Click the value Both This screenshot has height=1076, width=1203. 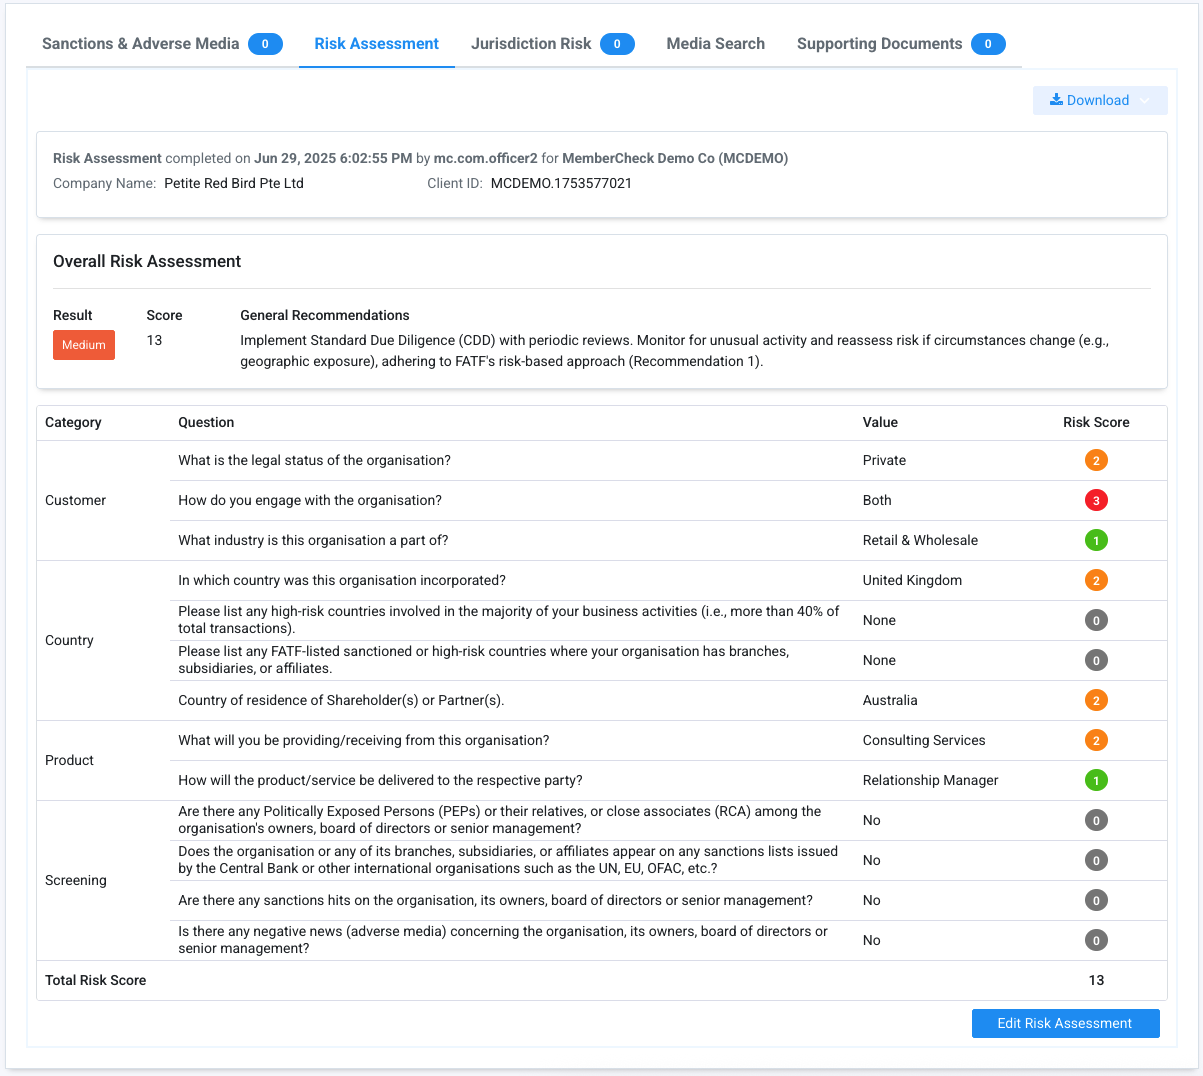click(877, 500)
